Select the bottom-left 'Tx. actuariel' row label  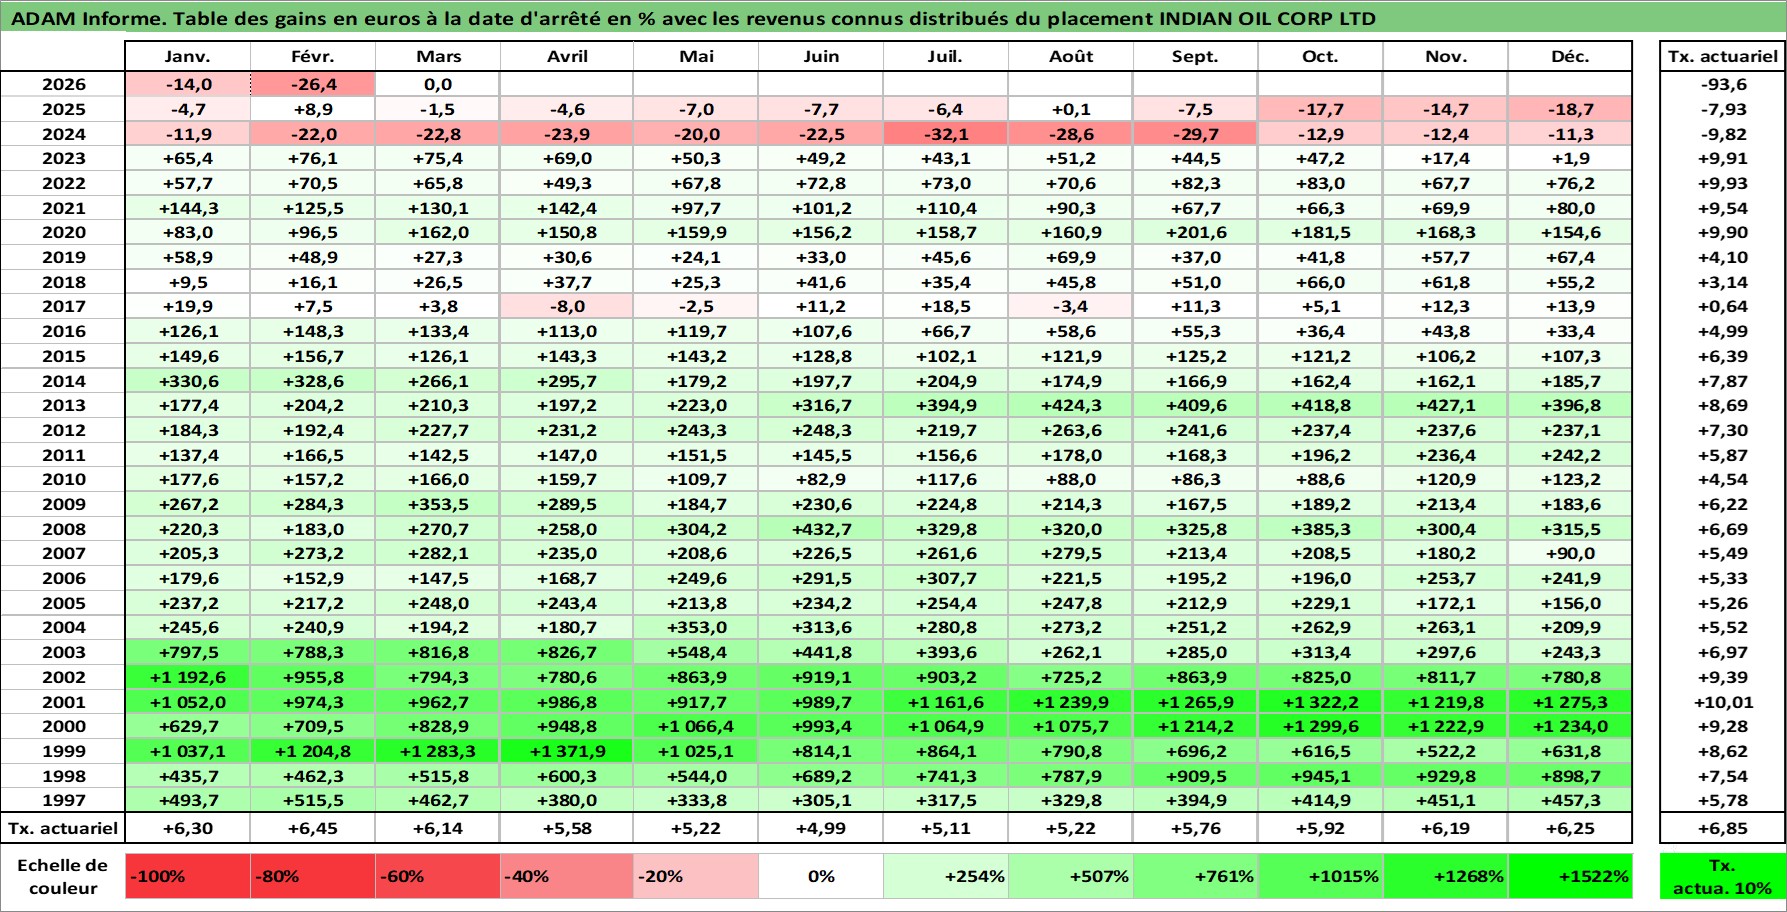point(63,828)
